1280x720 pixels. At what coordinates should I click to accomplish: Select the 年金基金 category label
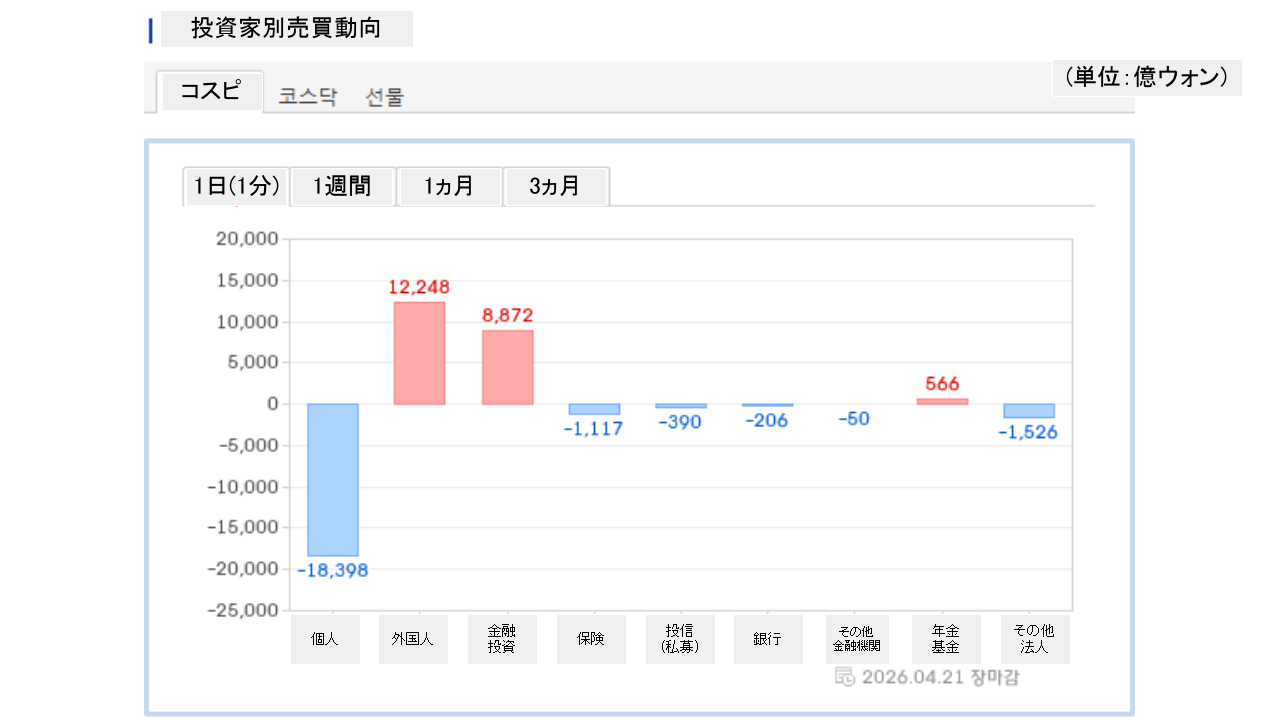pyautogui.click(x=946, y=639)
